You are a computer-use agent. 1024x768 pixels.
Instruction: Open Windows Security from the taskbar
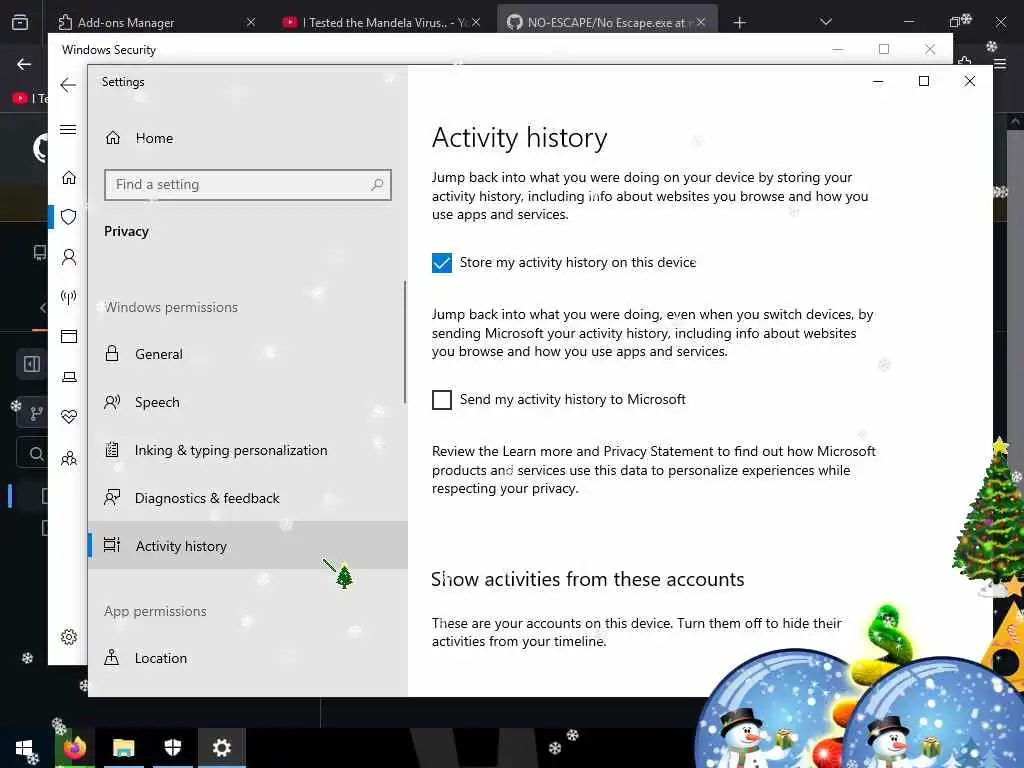172,748
